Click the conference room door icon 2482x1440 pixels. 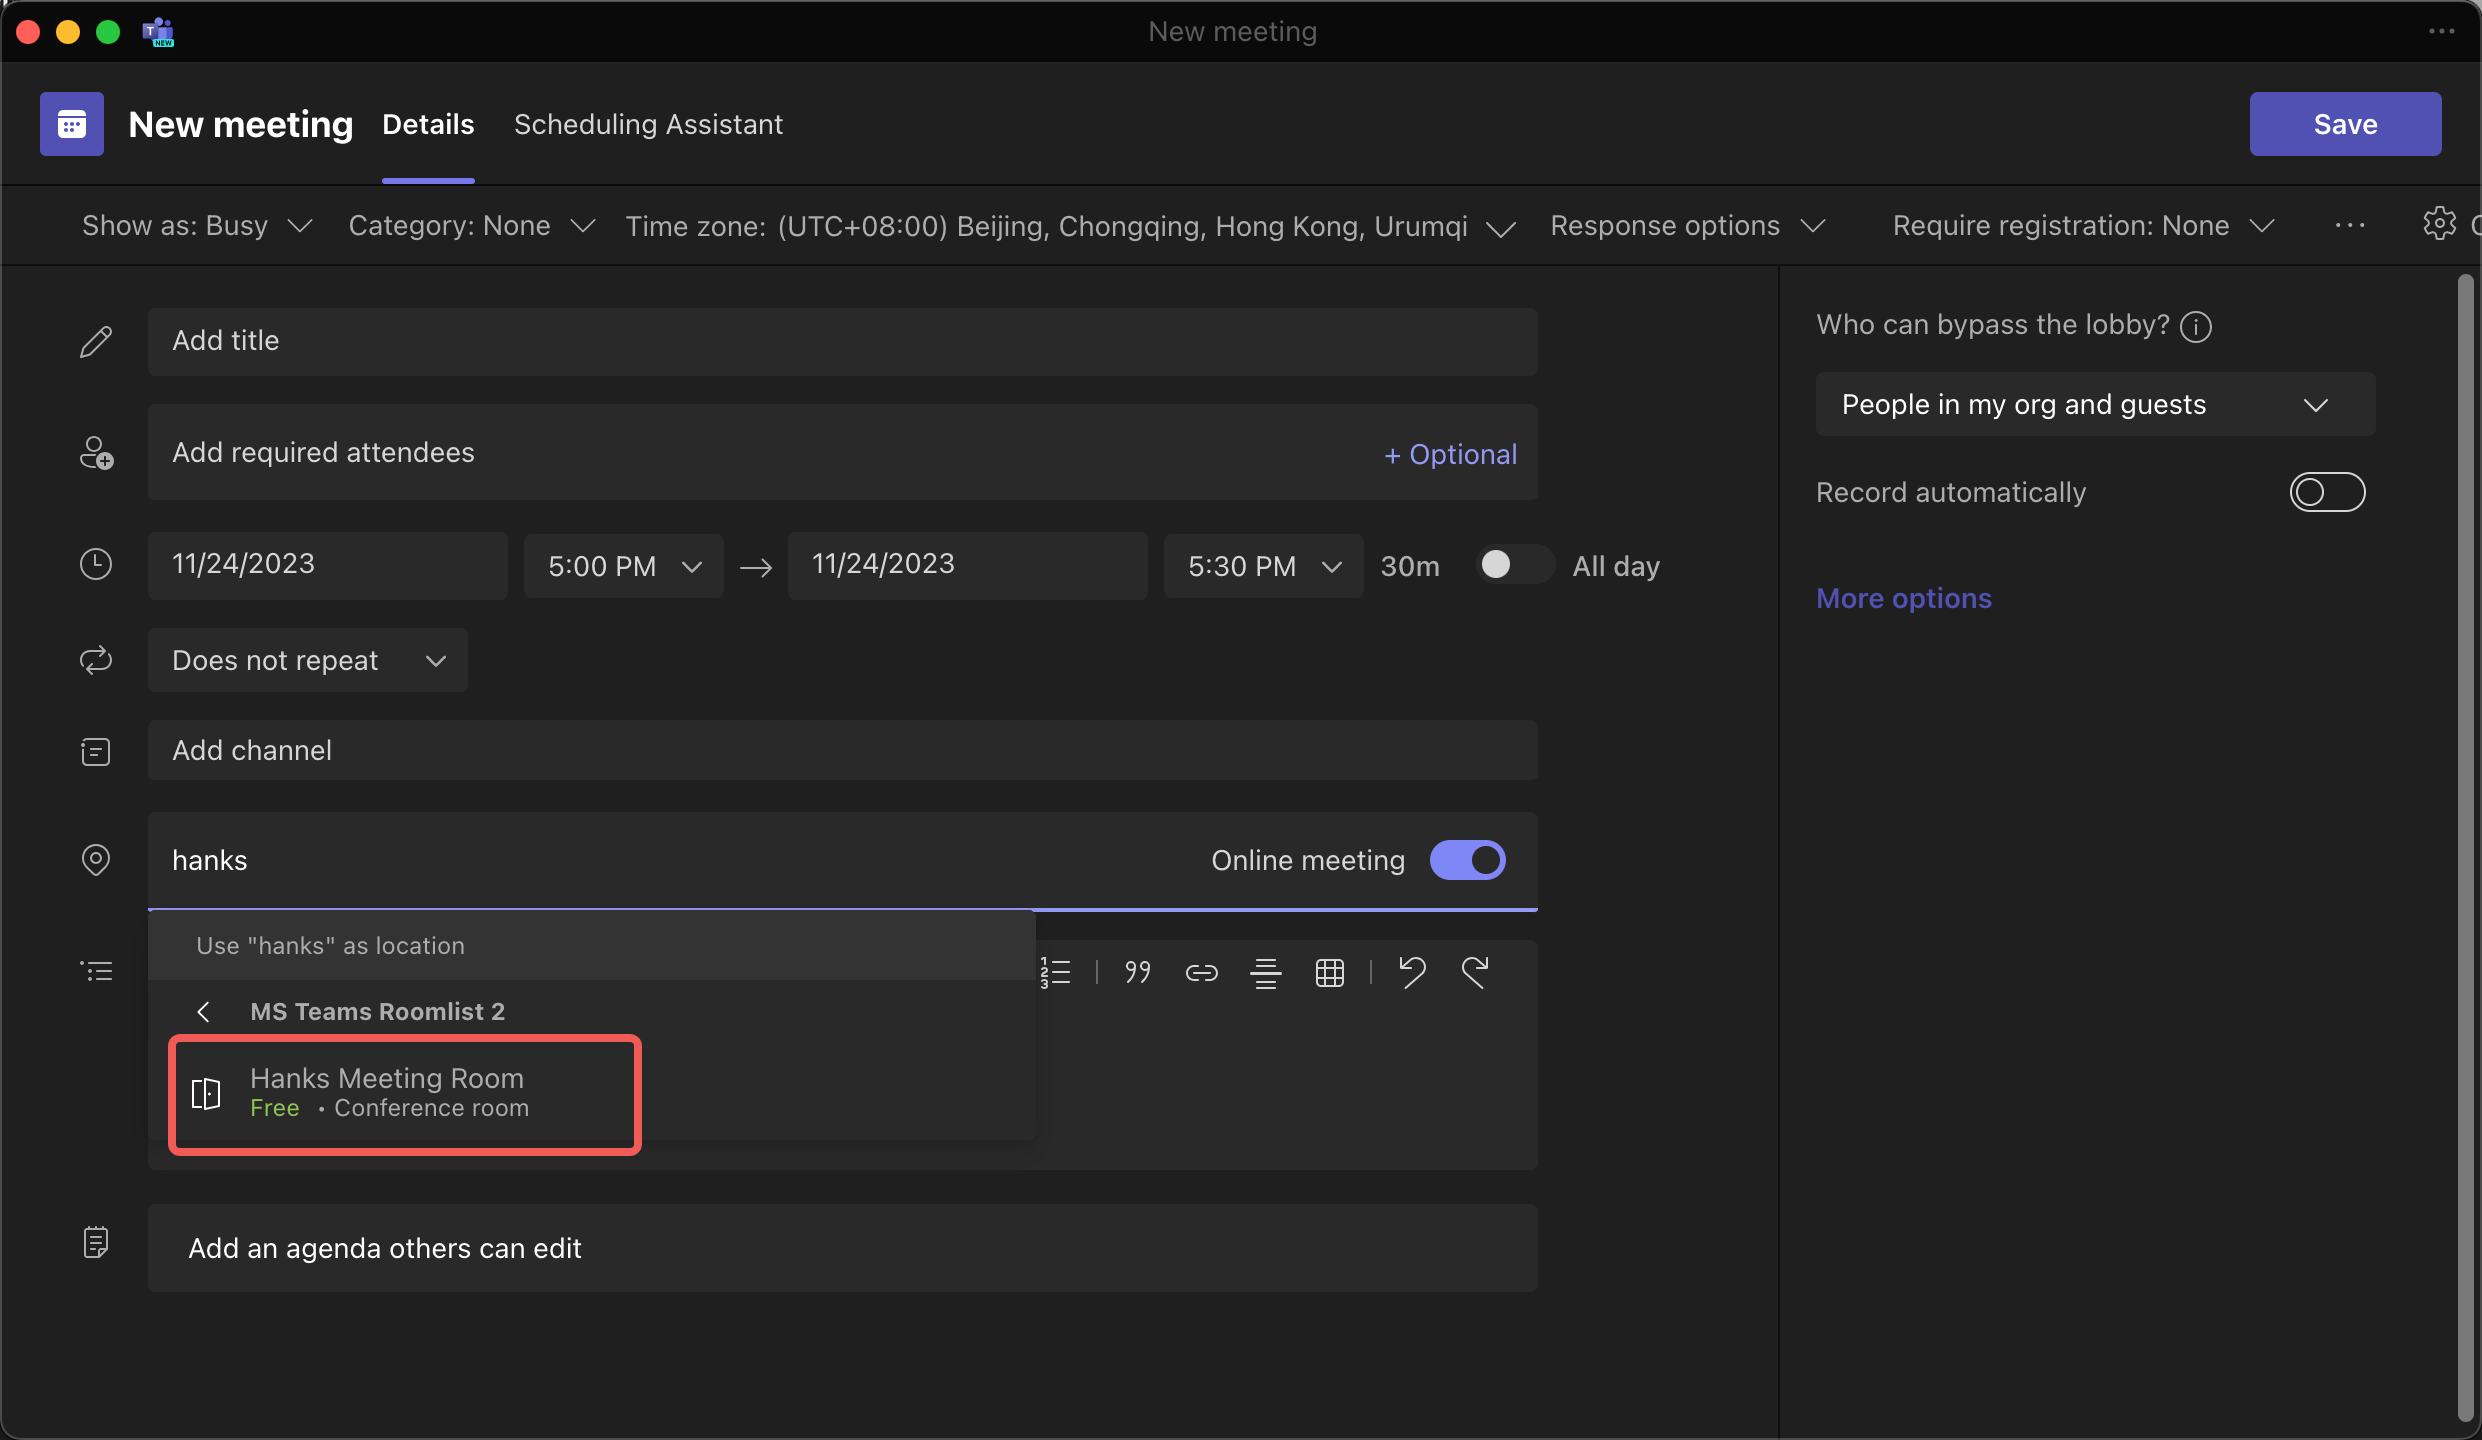(x=206, y=1093)
